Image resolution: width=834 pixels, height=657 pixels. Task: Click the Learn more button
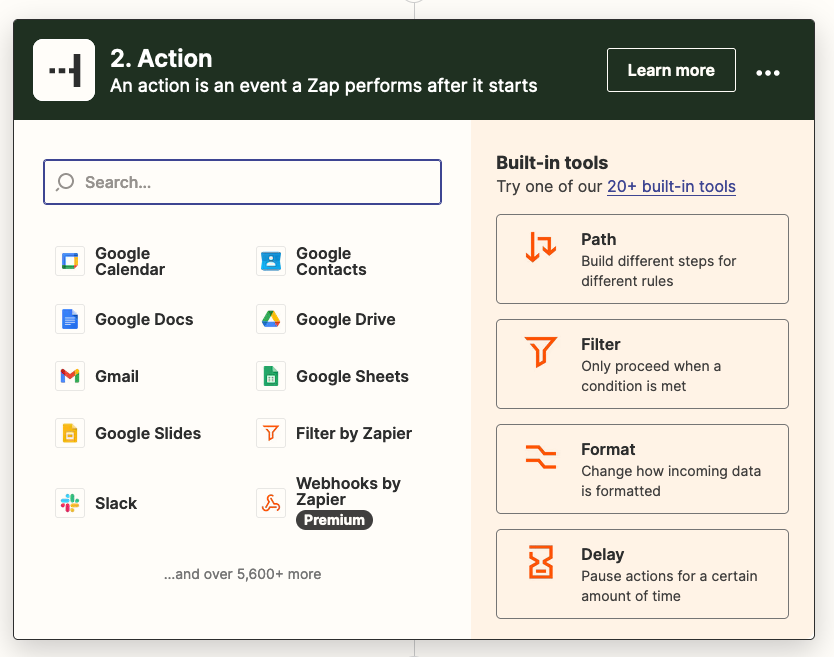tap(671, 70)
